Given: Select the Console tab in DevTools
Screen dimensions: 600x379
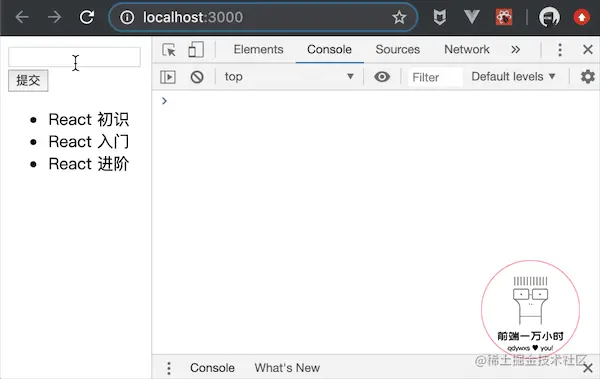Looking at the screenshot, I should click(329, 49).
